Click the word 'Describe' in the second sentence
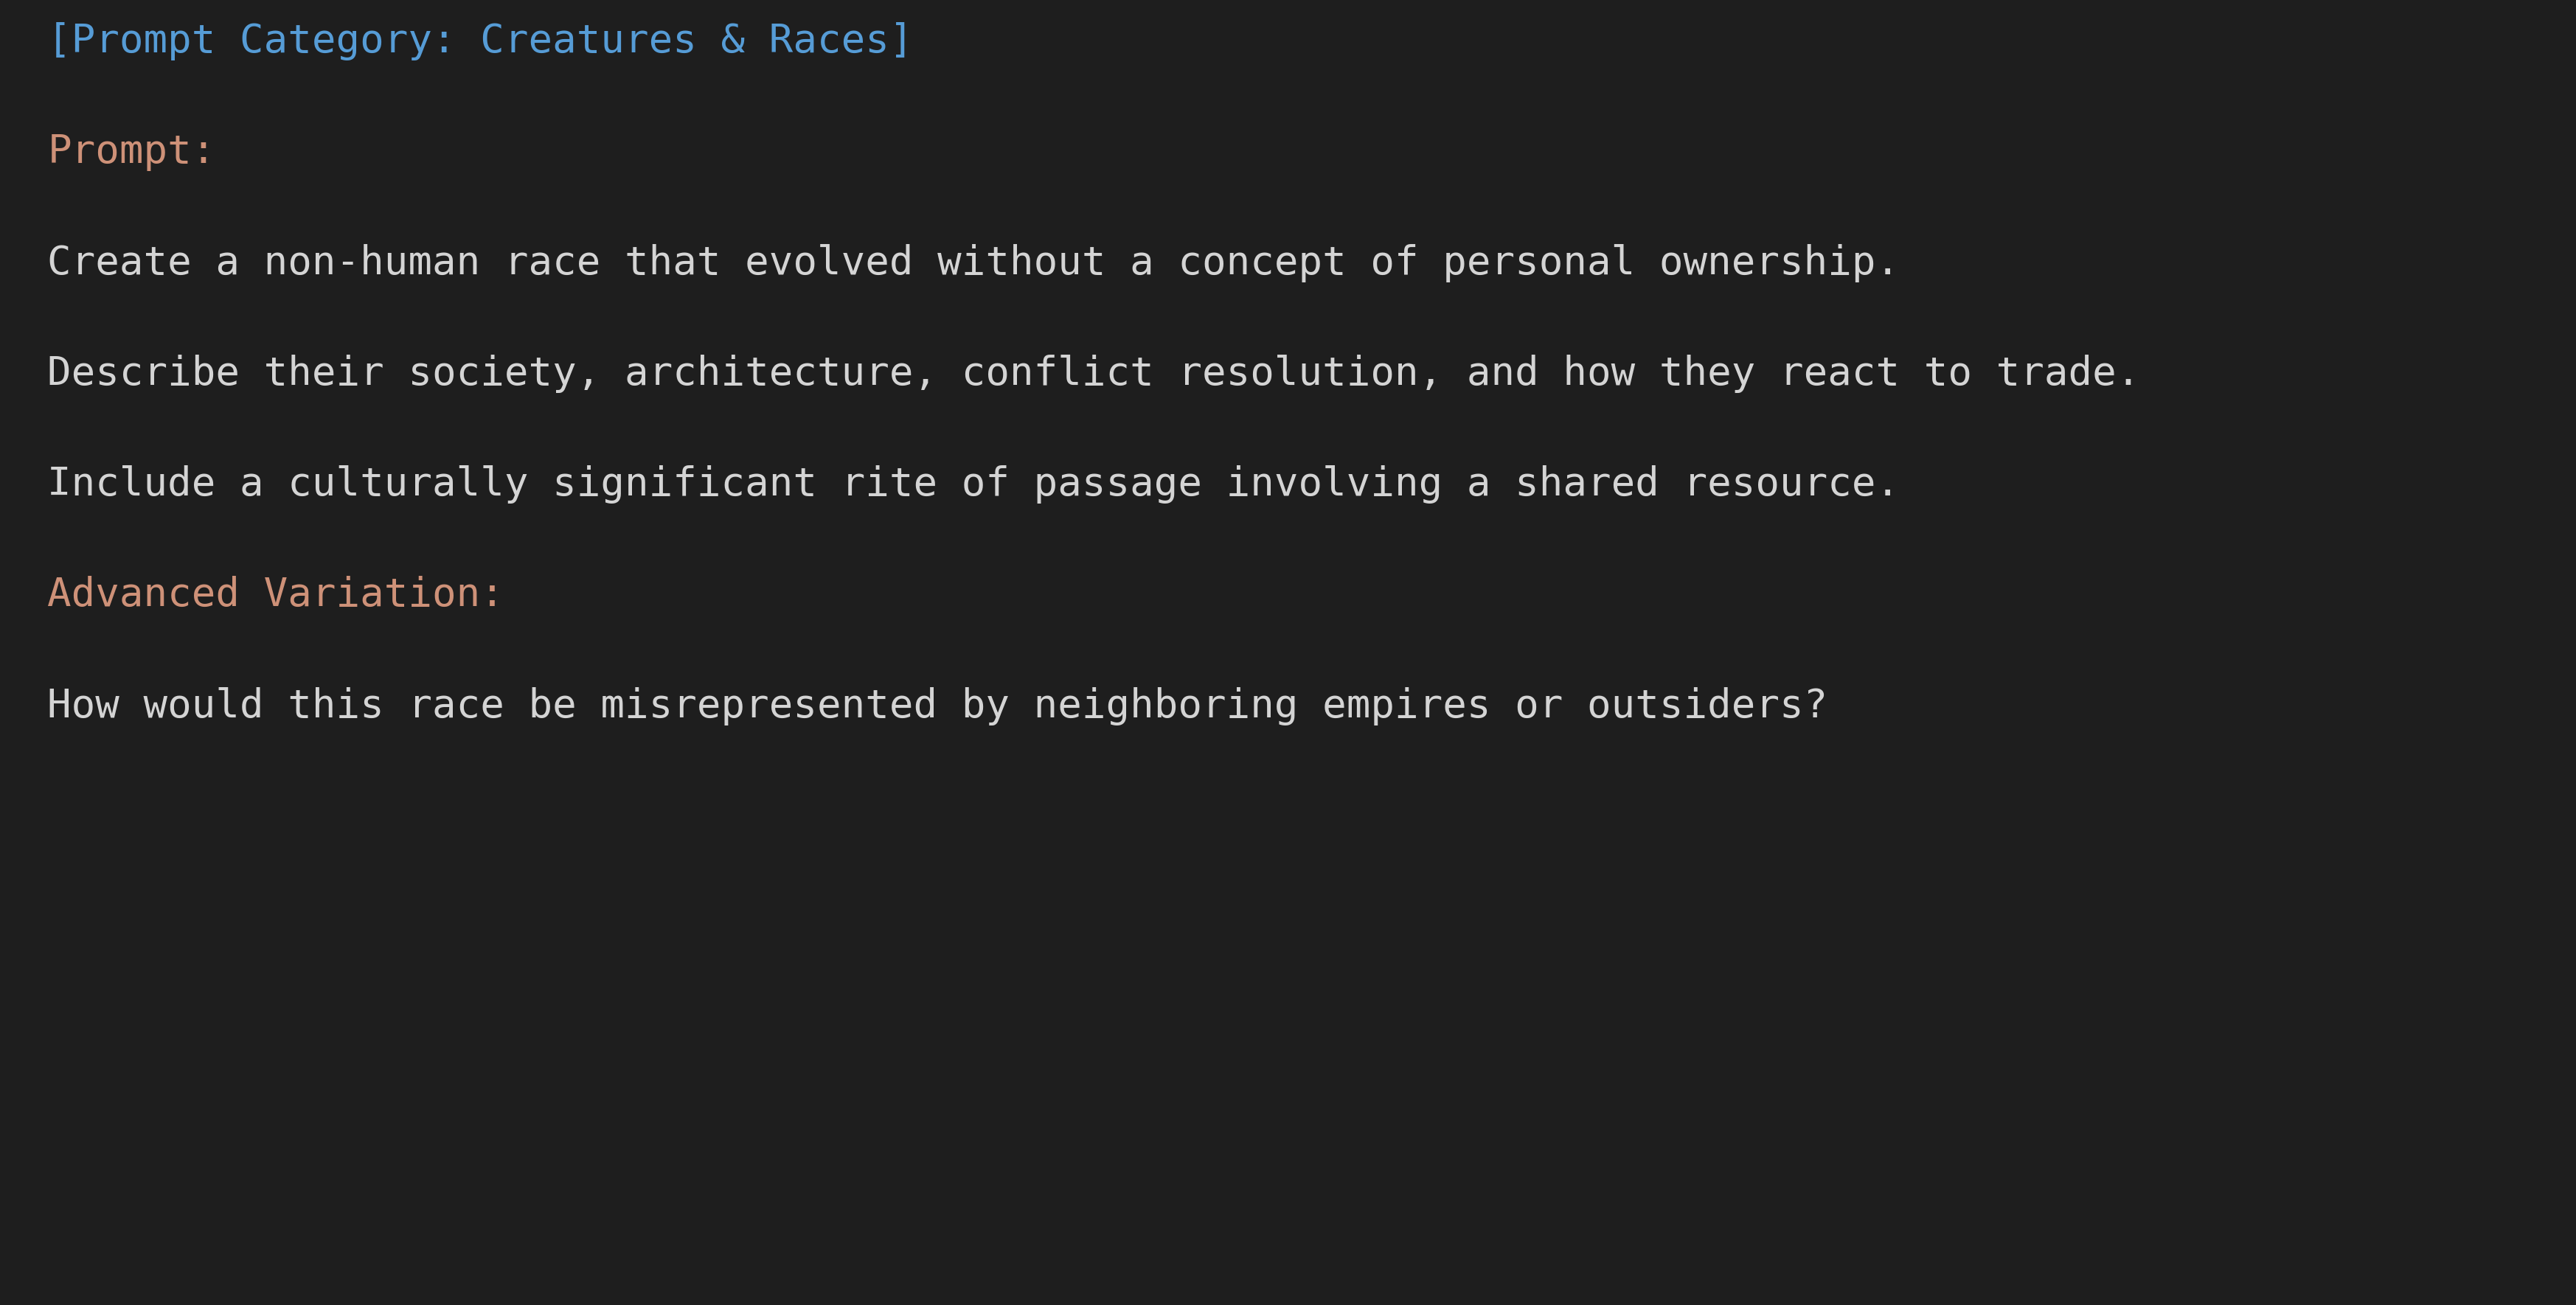This screenshot has width=2576, height=1305. pyautogui.click(x=144, y=372)
